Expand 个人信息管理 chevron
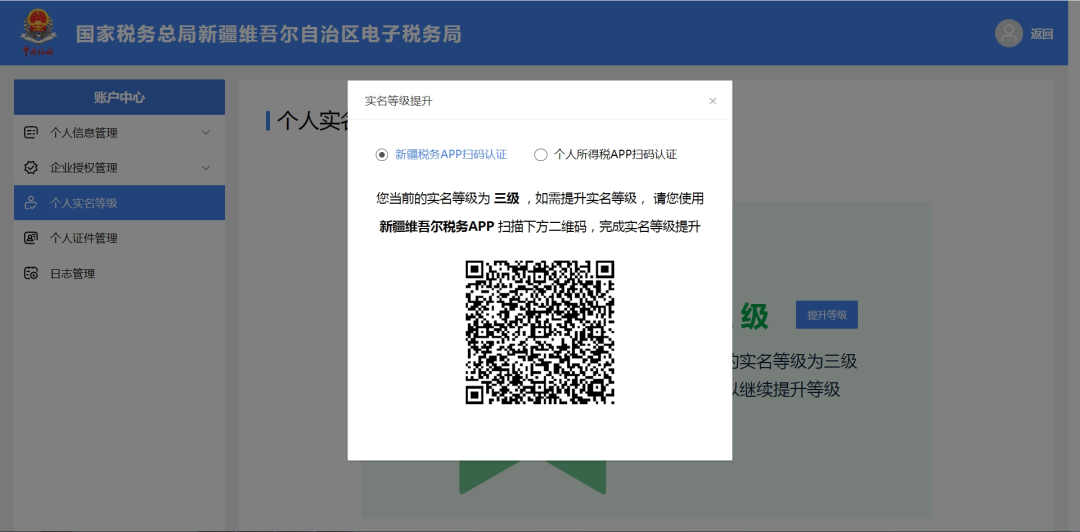 click(205, 132)
